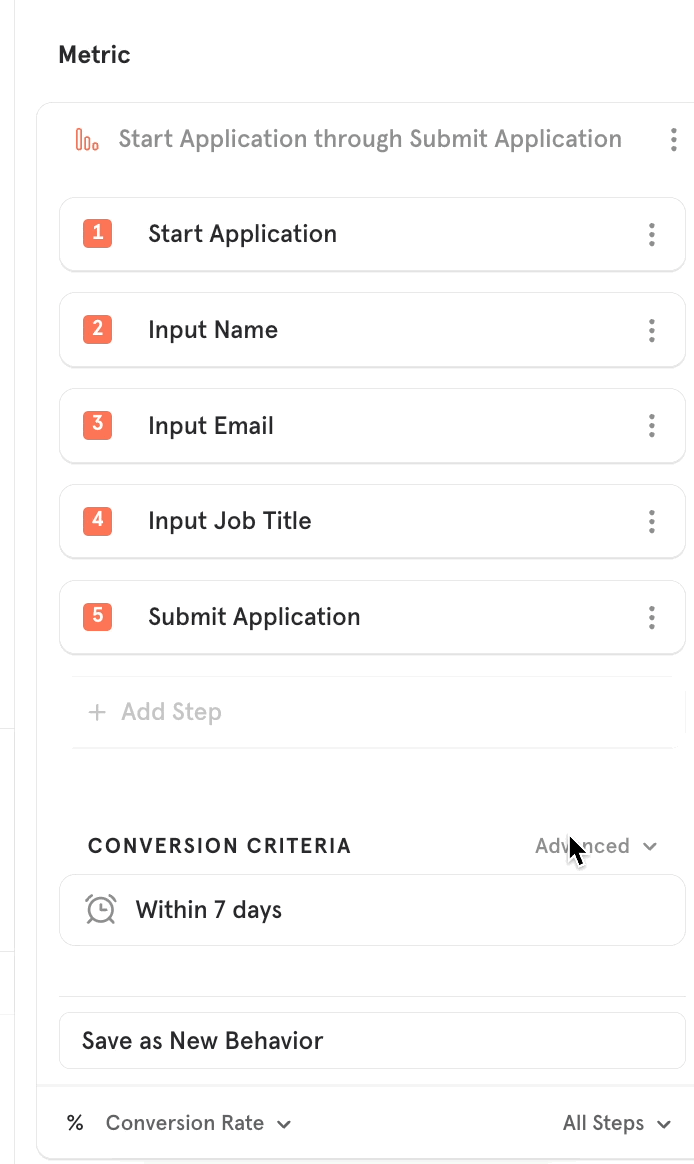694x1164 pixels.
Task: Click the Metric section heading
Action: [94, 55]
